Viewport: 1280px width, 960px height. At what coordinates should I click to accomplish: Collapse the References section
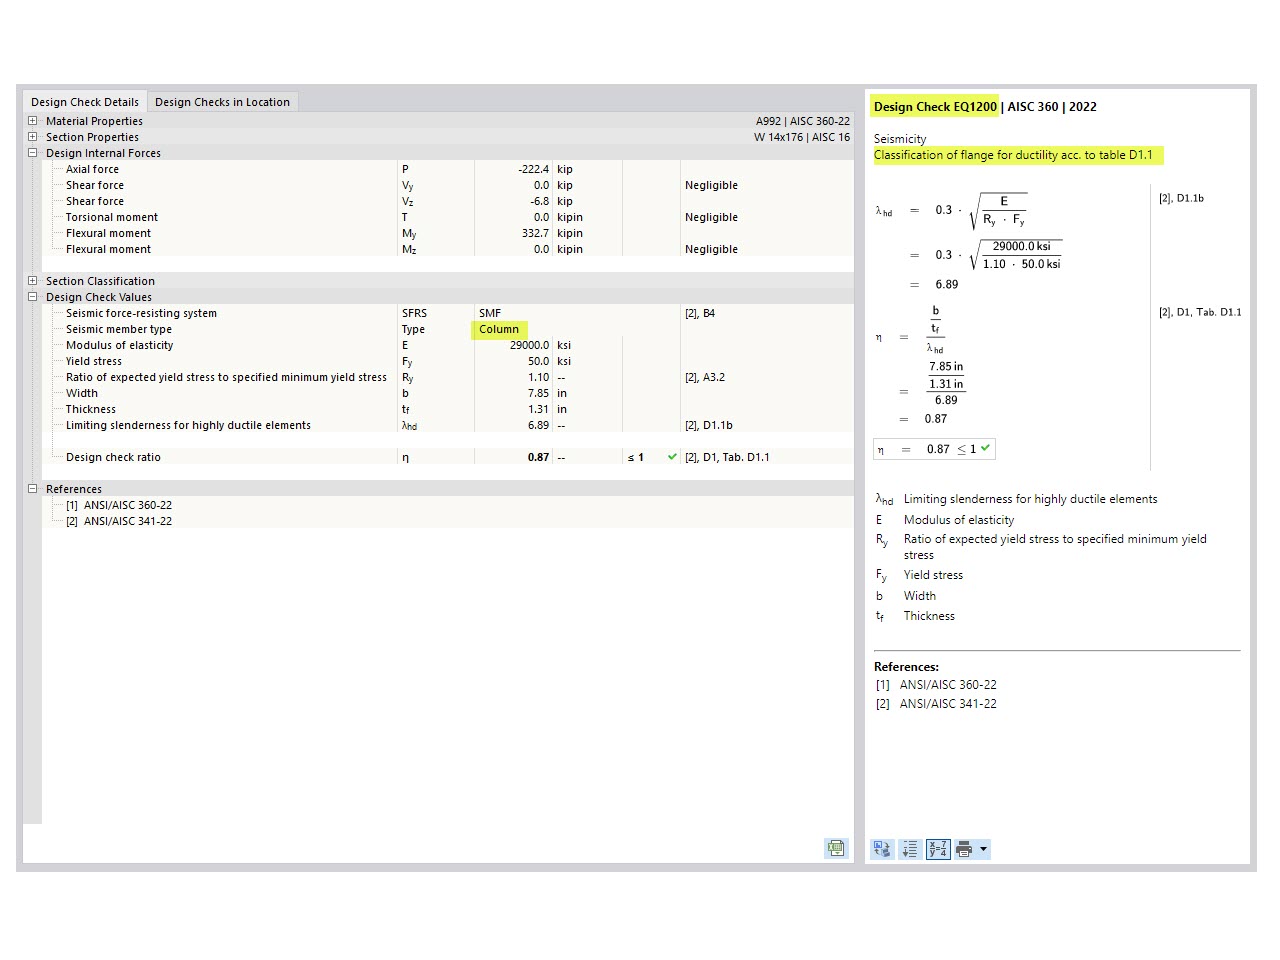click(33, 488)
